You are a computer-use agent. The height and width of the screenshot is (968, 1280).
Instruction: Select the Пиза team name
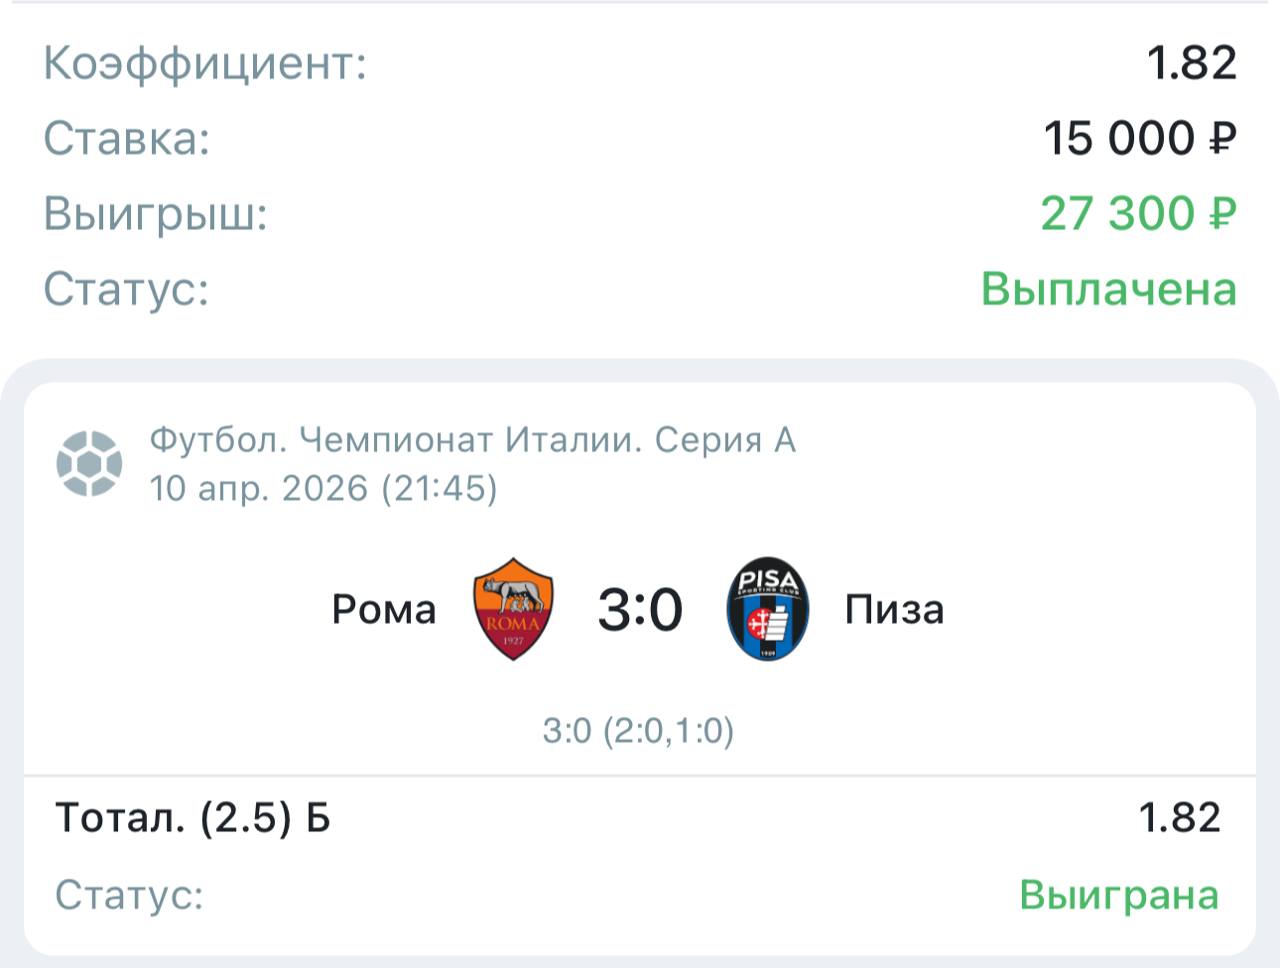894,609
